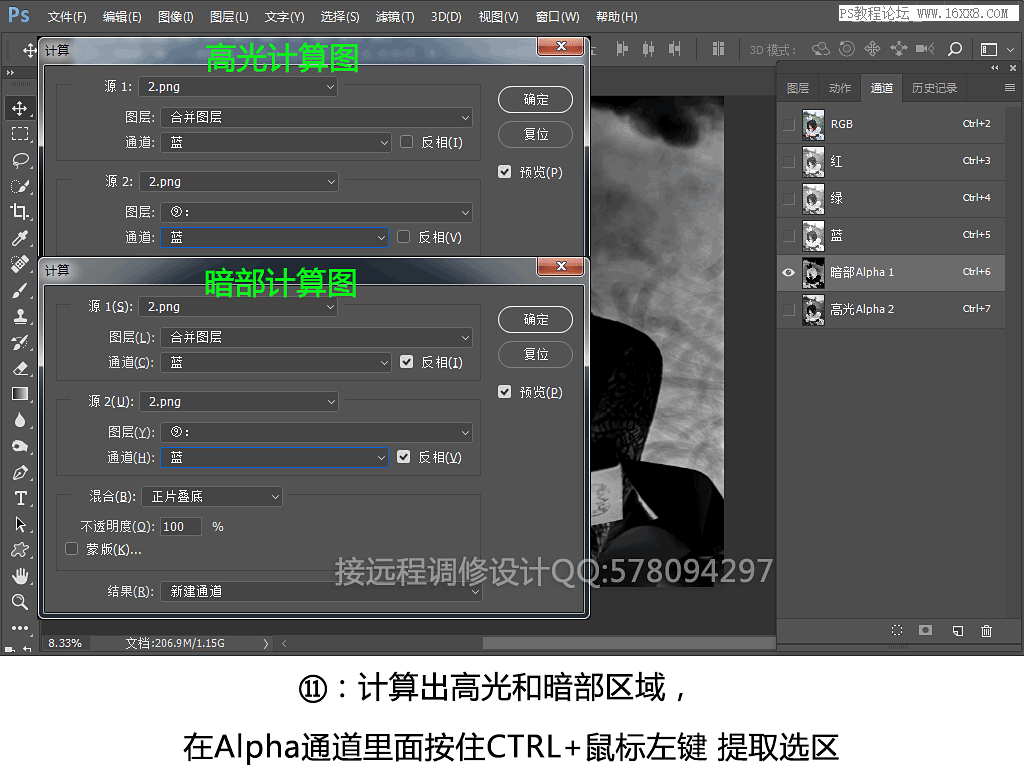Open the Channels panel options menu
The image size is (1024, 779).
point(1010,87)
